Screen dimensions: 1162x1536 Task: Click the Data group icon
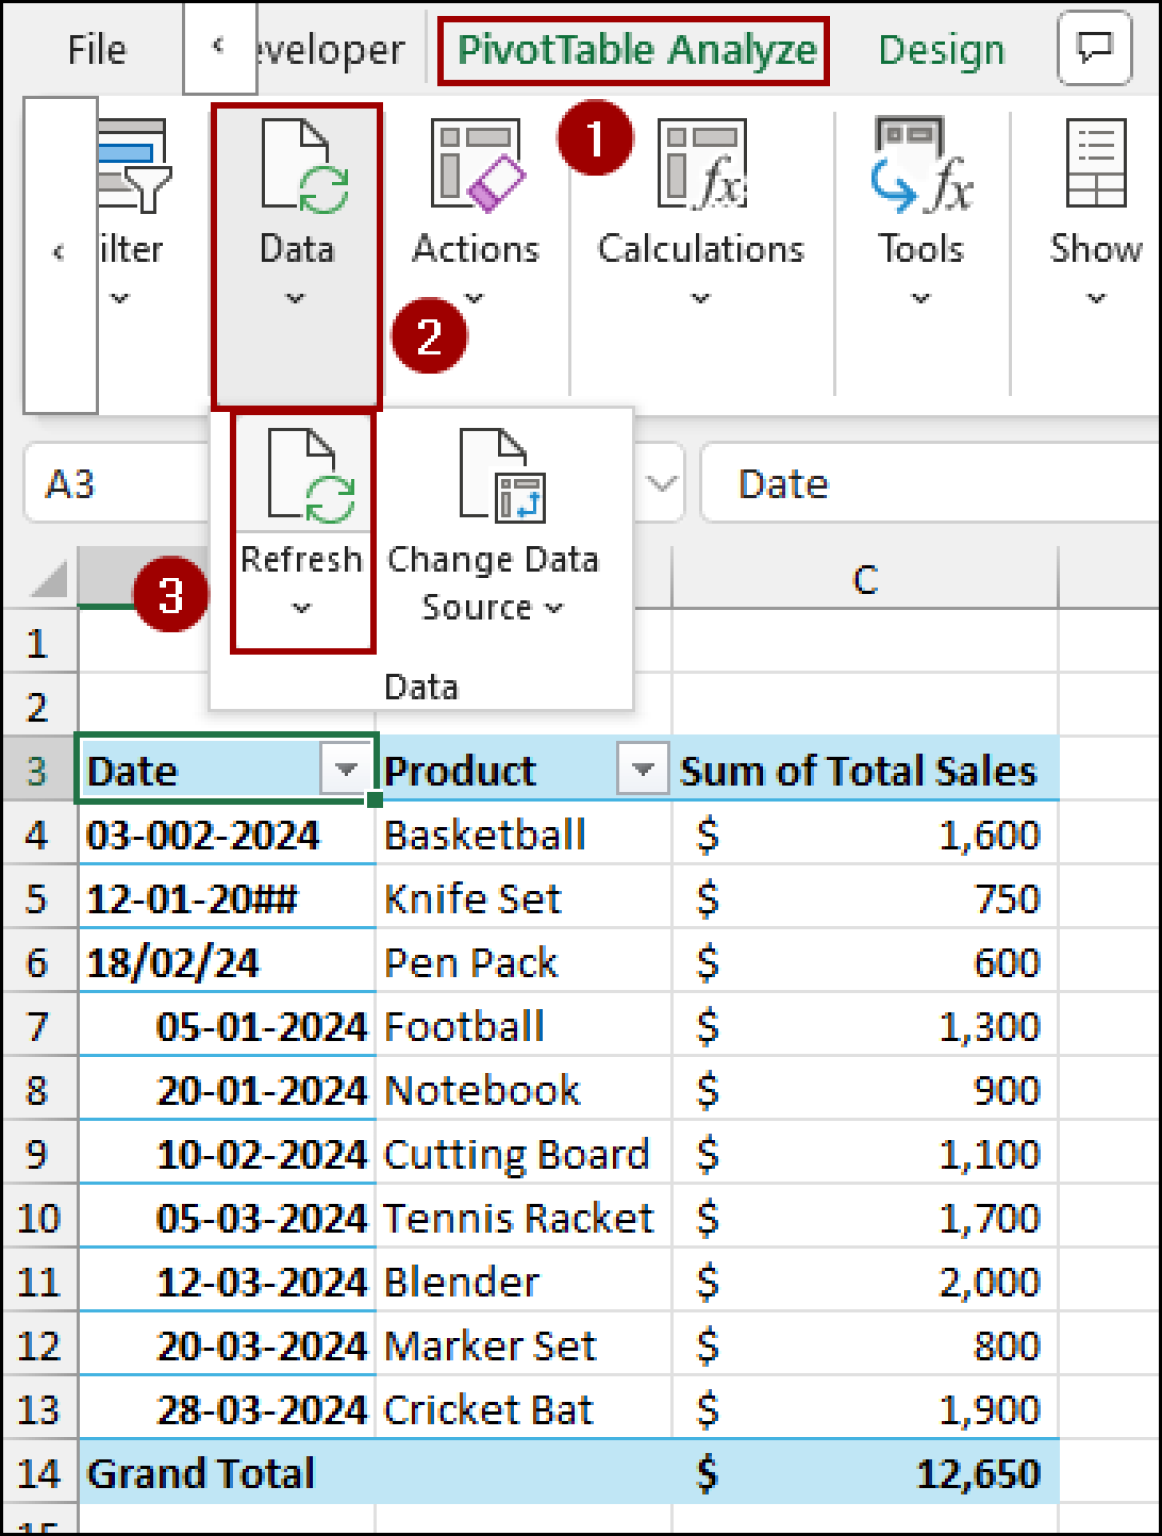[304, 165]
